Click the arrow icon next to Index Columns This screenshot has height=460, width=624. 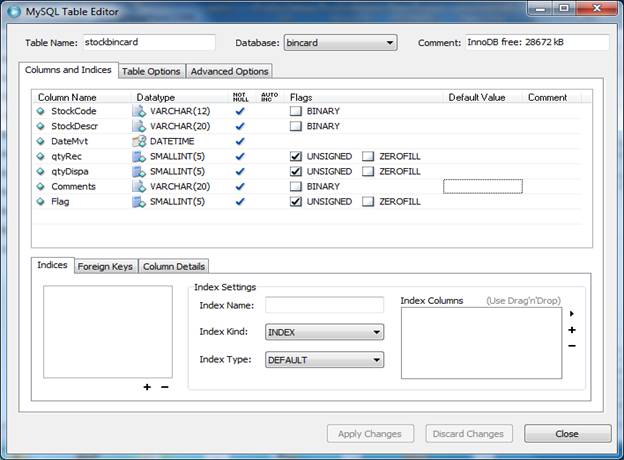[x=572, y=314]
